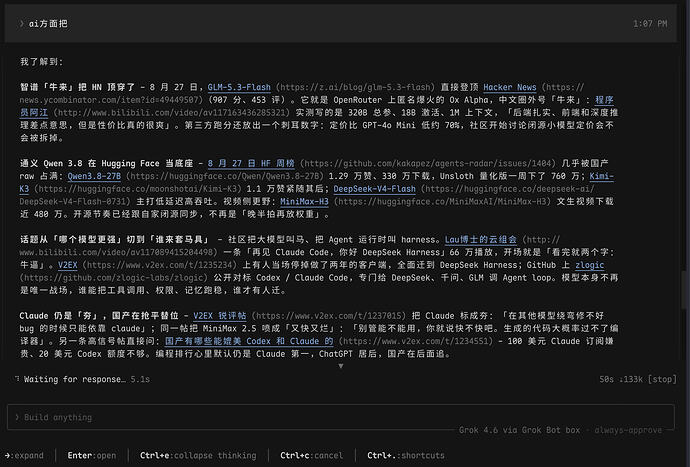This screenshot has width=690, height=467.
Task: Click the 通义 Qwen 3.8 在 Hugging Face 当底座 heading
Action: 106,163
